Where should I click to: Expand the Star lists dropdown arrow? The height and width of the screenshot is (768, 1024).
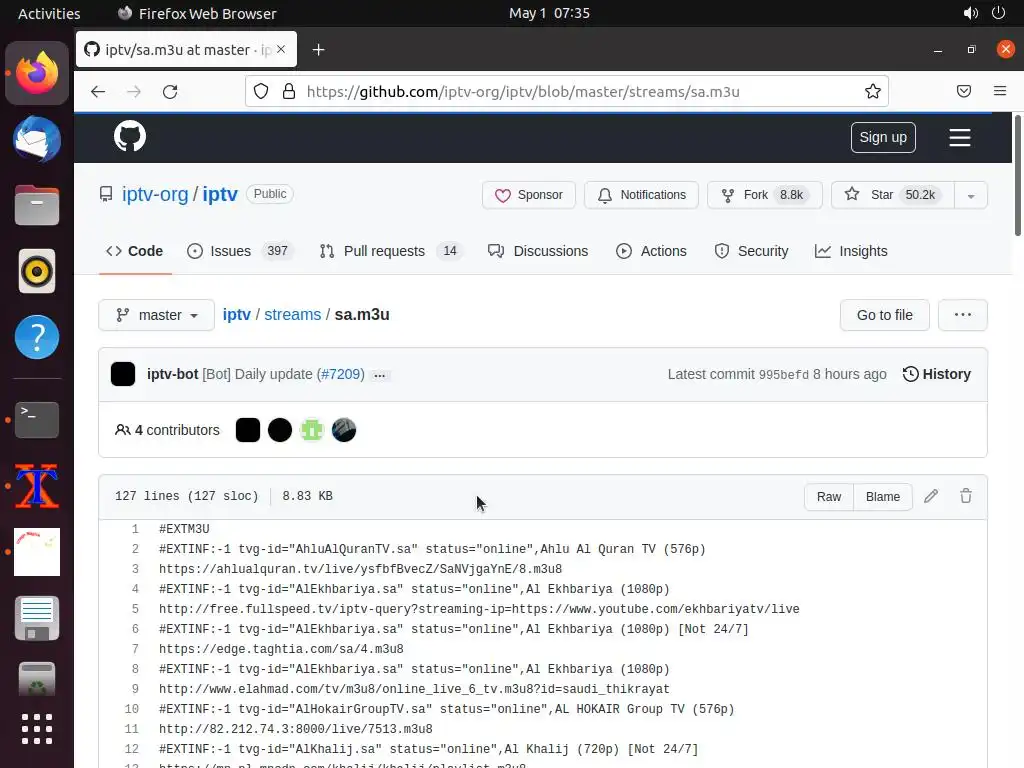pos(971,195)
